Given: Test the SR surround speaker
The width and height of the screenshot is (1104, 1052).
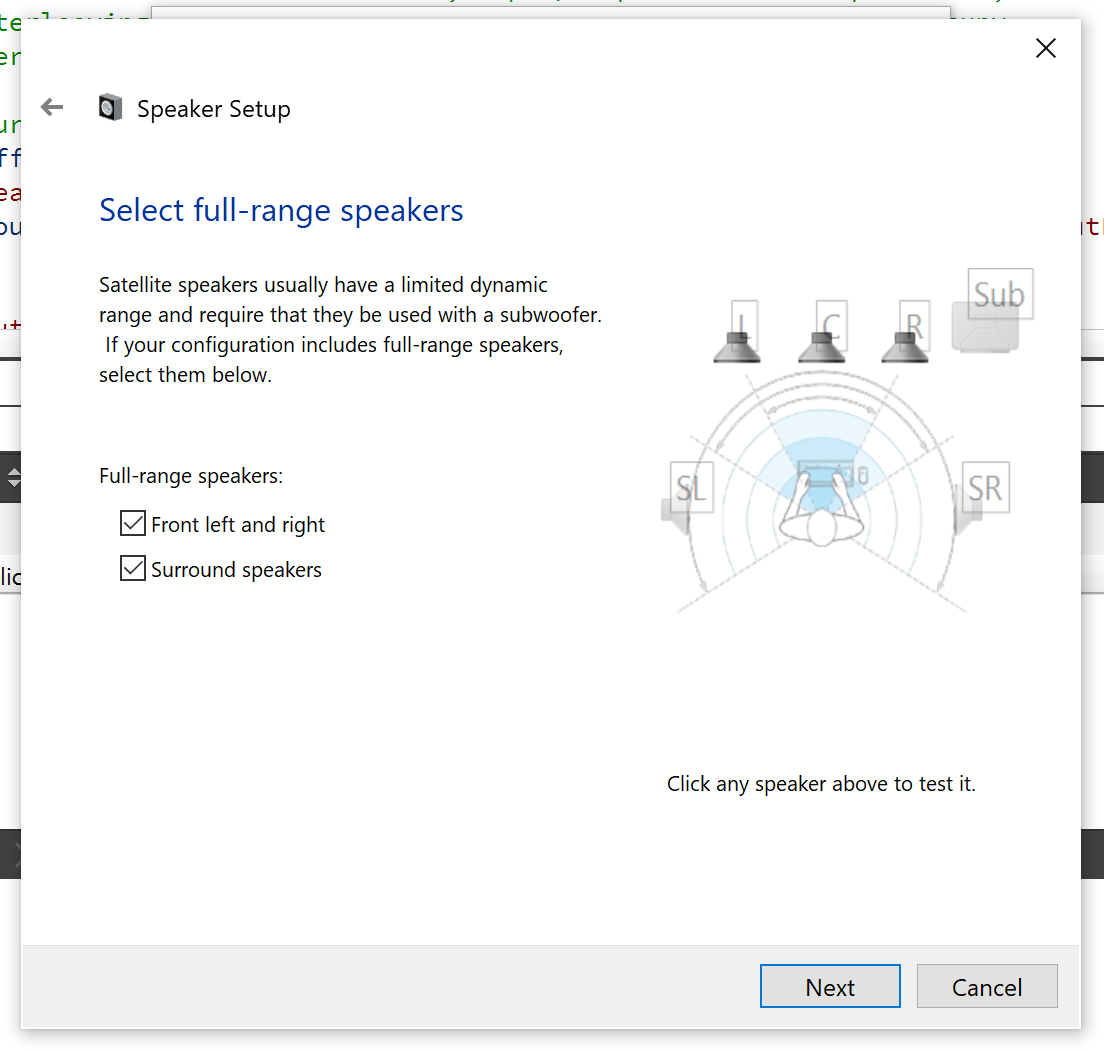Looking at the screenshot, I should (x=985, y=488).
